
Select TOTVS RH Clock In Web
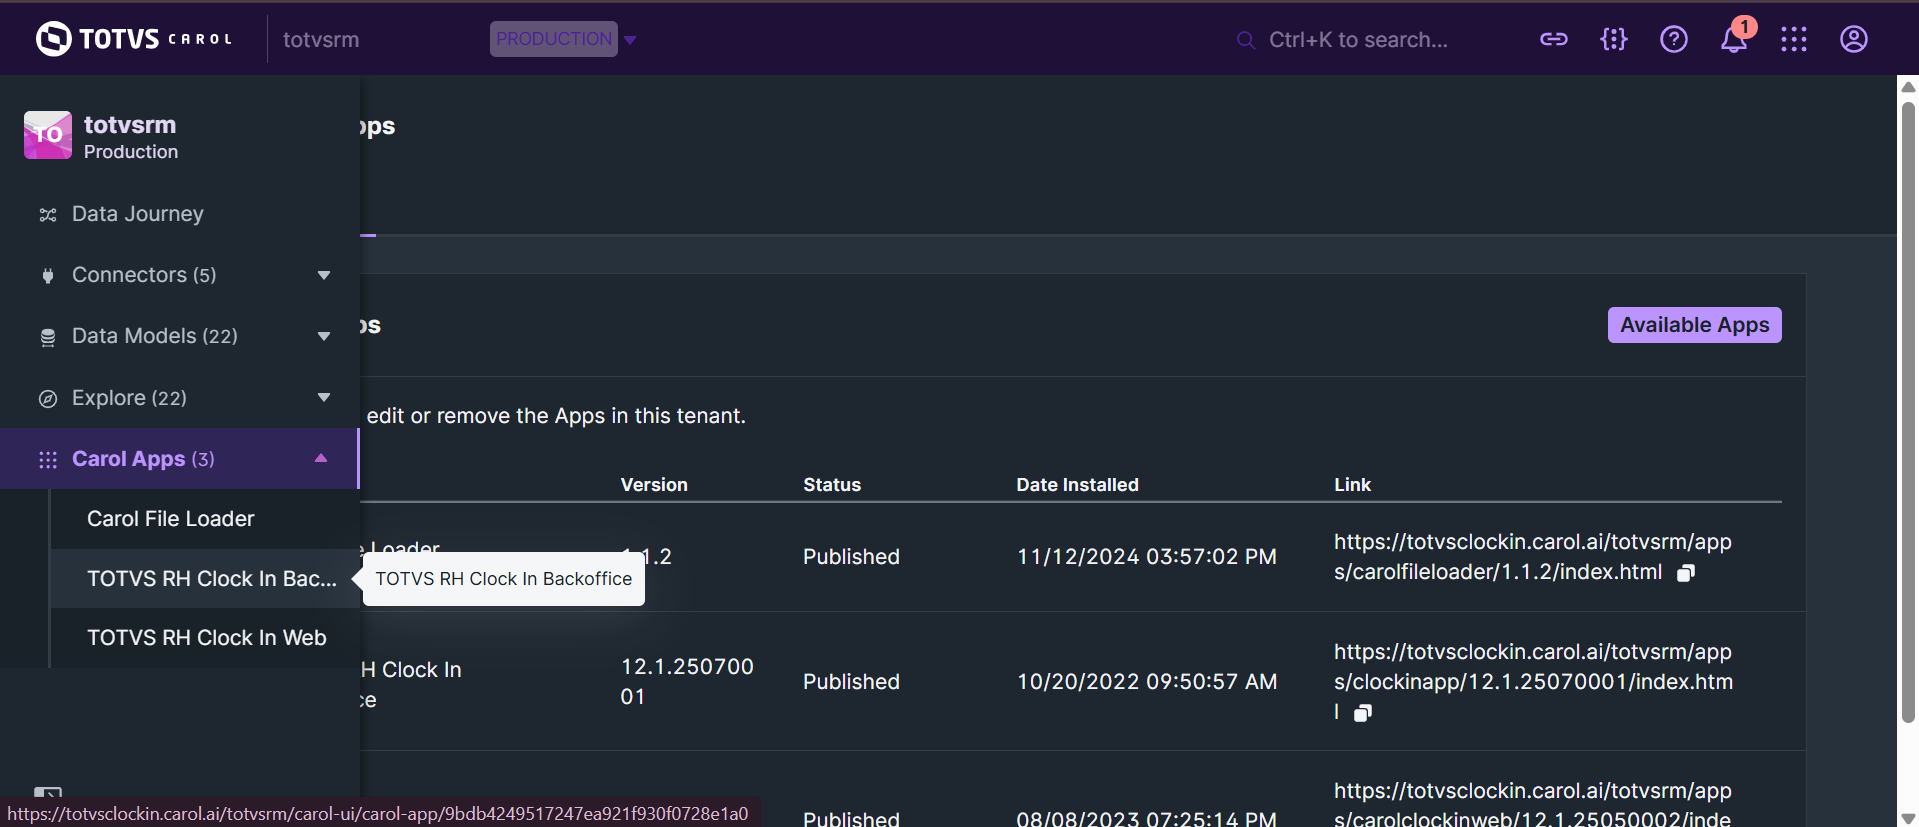[206, 638]
